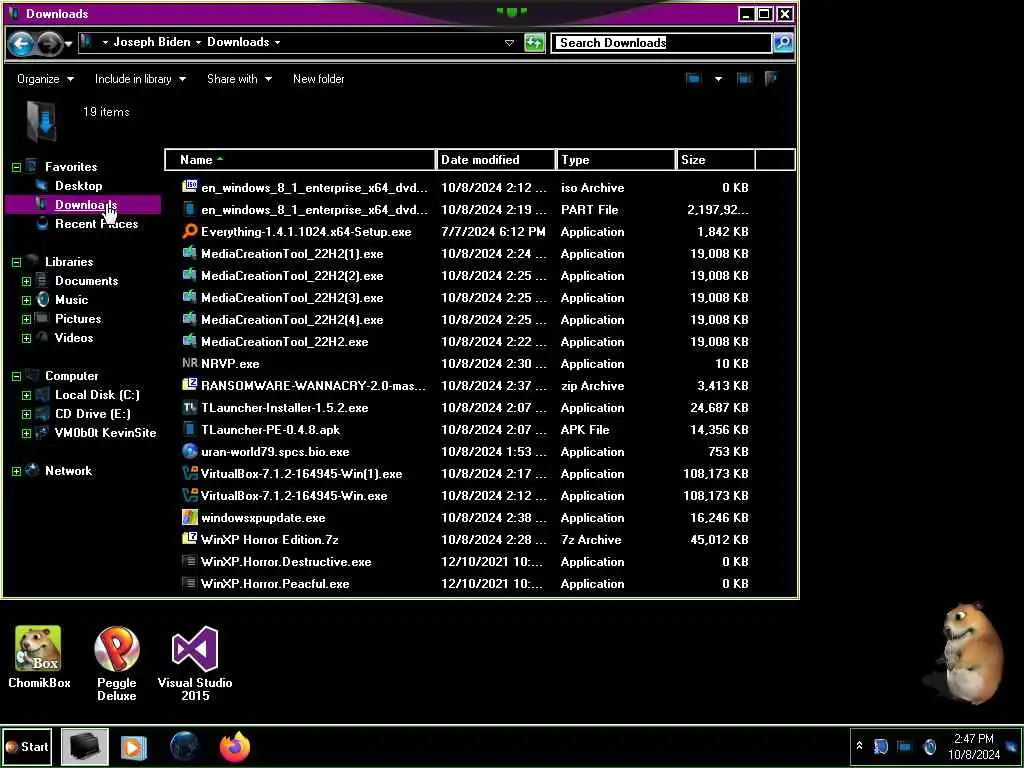This screenshot has width=1024, height=768.
Task: Collapse the Libraries tree group
Action: 16,263
